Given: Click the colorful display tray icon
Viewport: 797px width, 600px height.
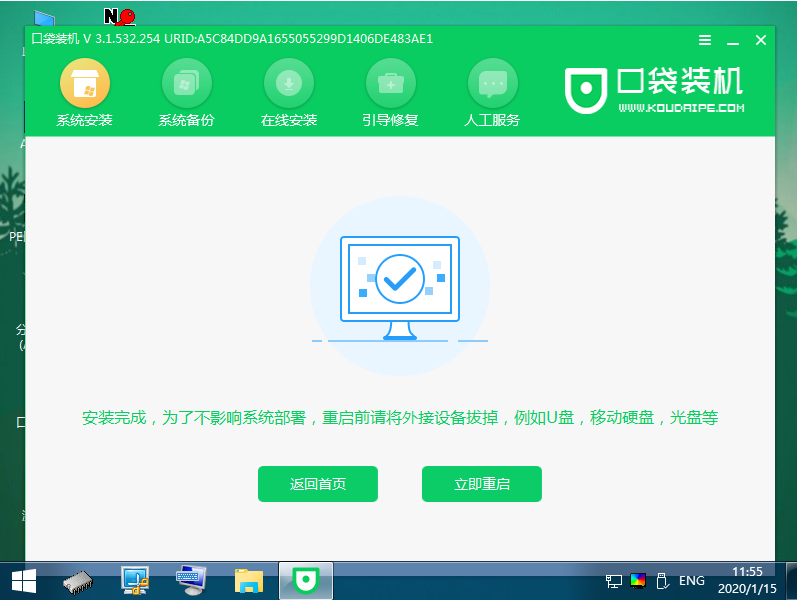Looking at the screenshot, I should pyautogui.click(x=637, y=581).
